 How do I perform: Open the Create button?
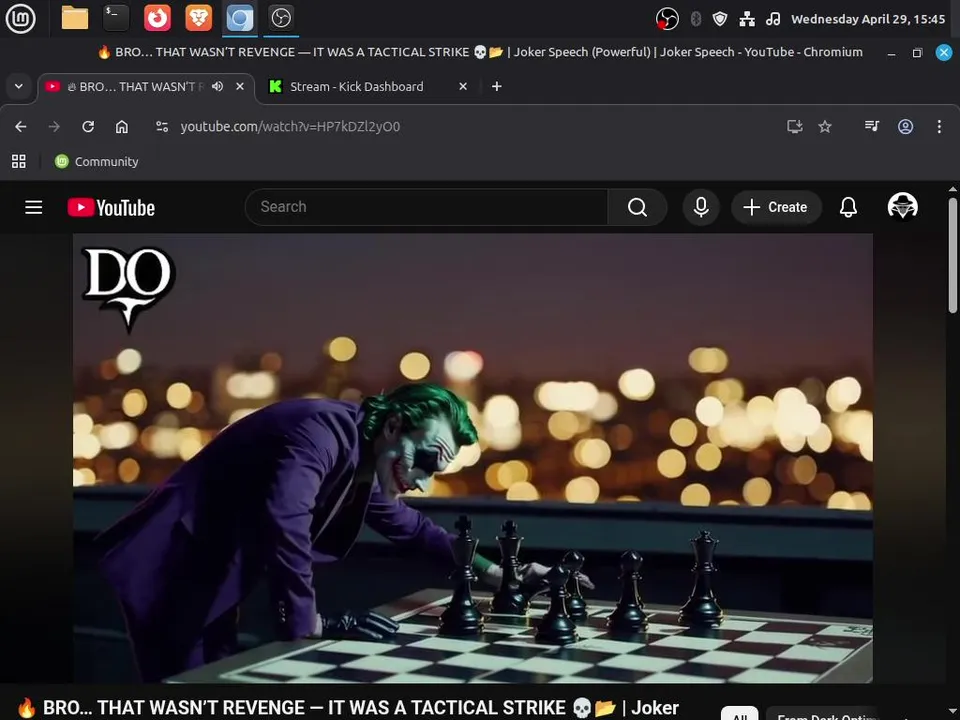tap(776, 208)
